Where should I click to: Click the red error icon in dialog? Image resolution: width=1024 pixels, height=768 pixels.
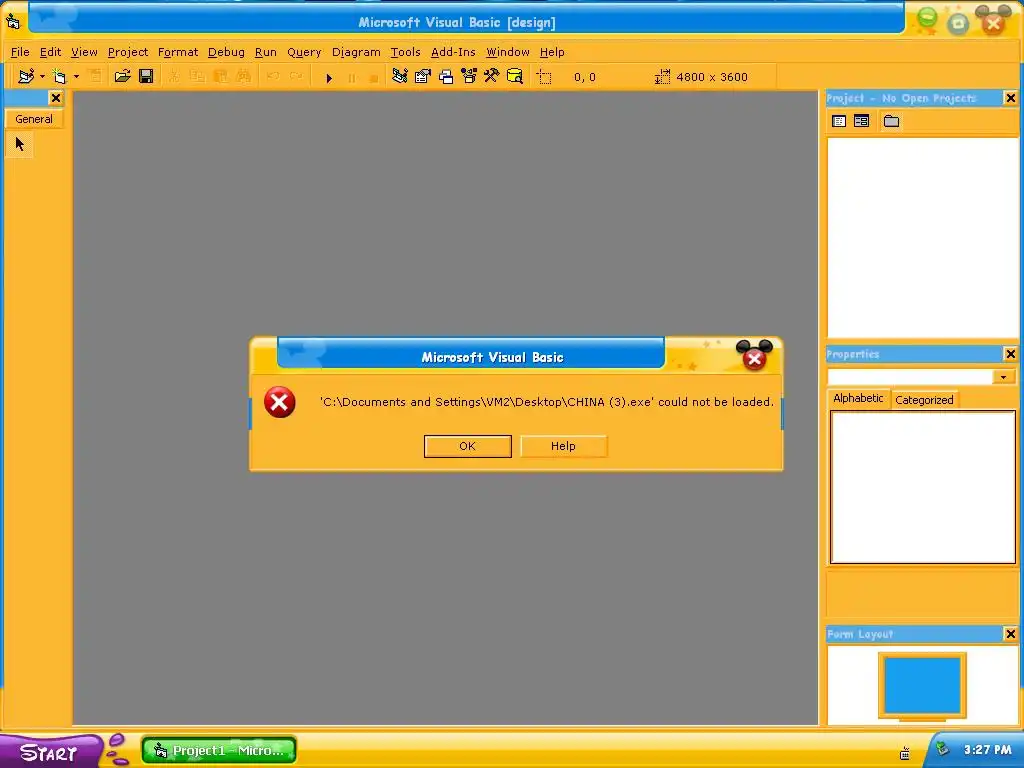point(280,402)
